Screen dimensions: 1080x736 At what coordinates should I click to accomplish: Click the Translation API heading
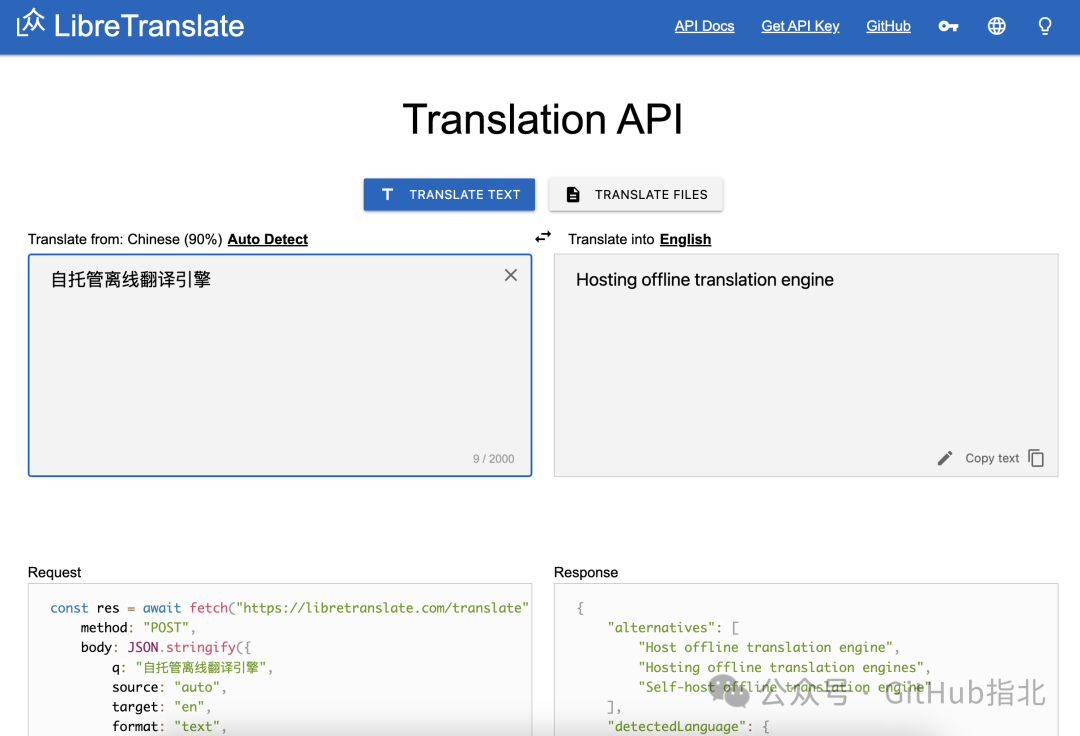(542, 119)
